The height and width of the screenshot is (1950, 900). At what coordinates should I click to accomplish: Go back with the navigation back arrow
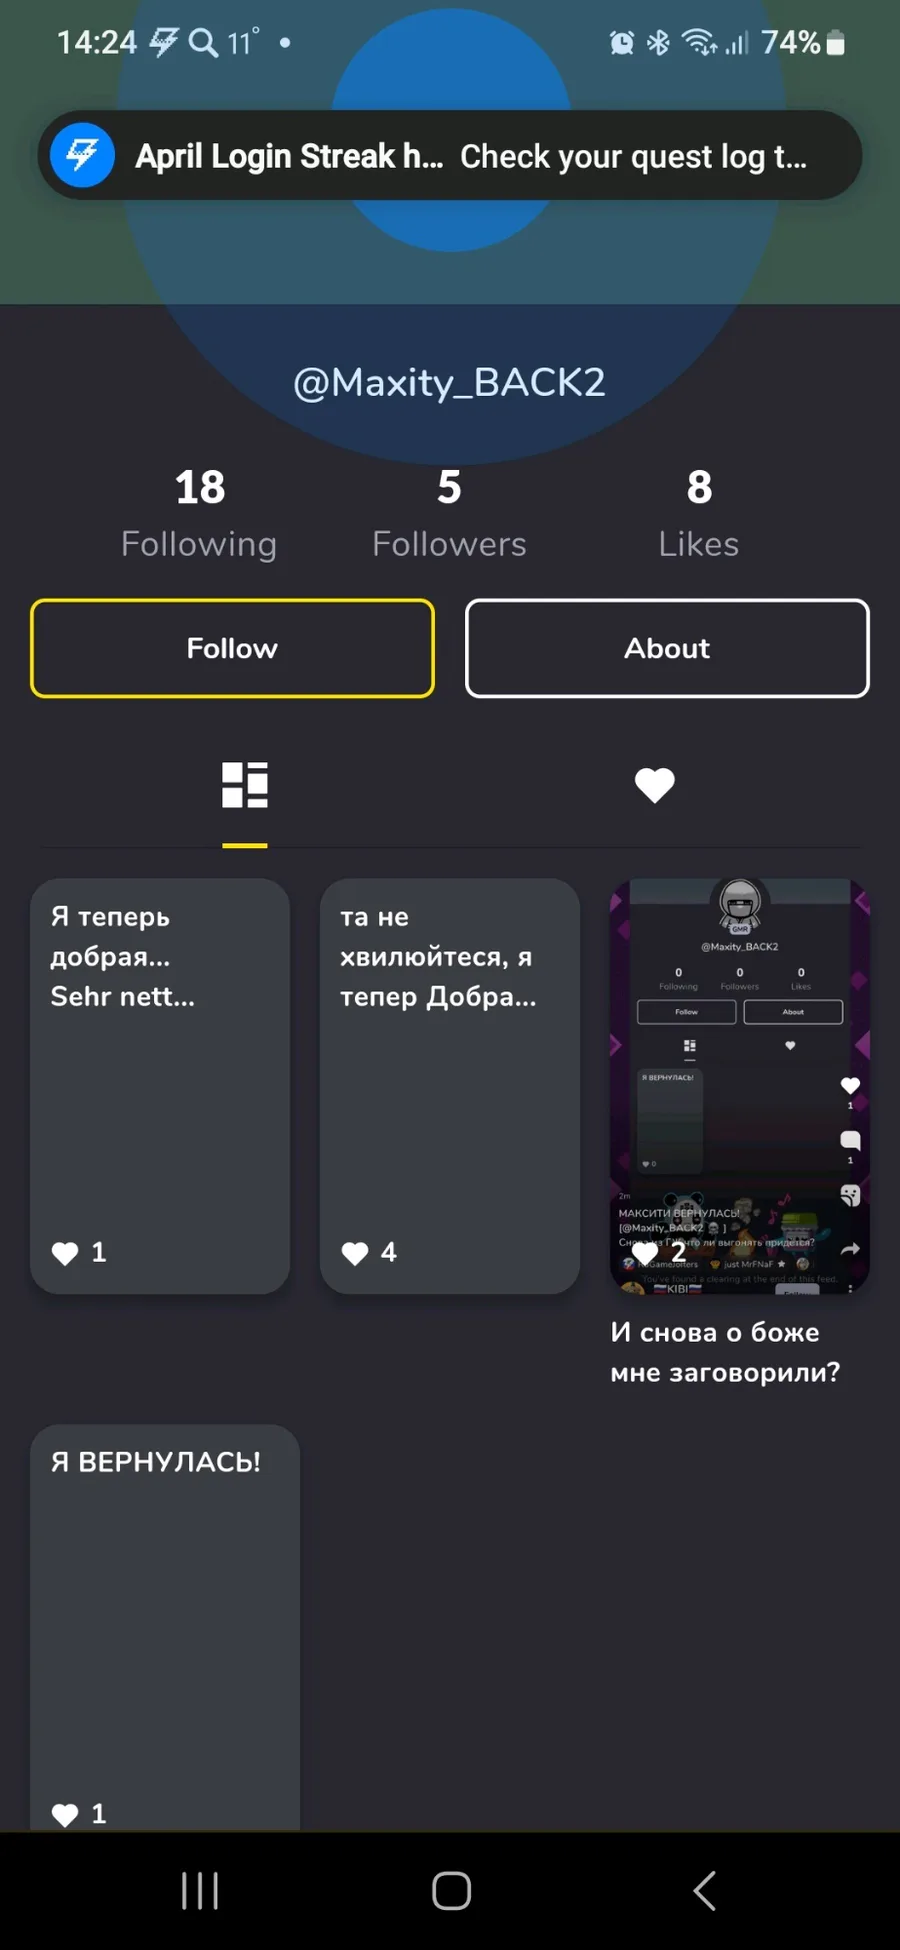[x=704, y=1890]
